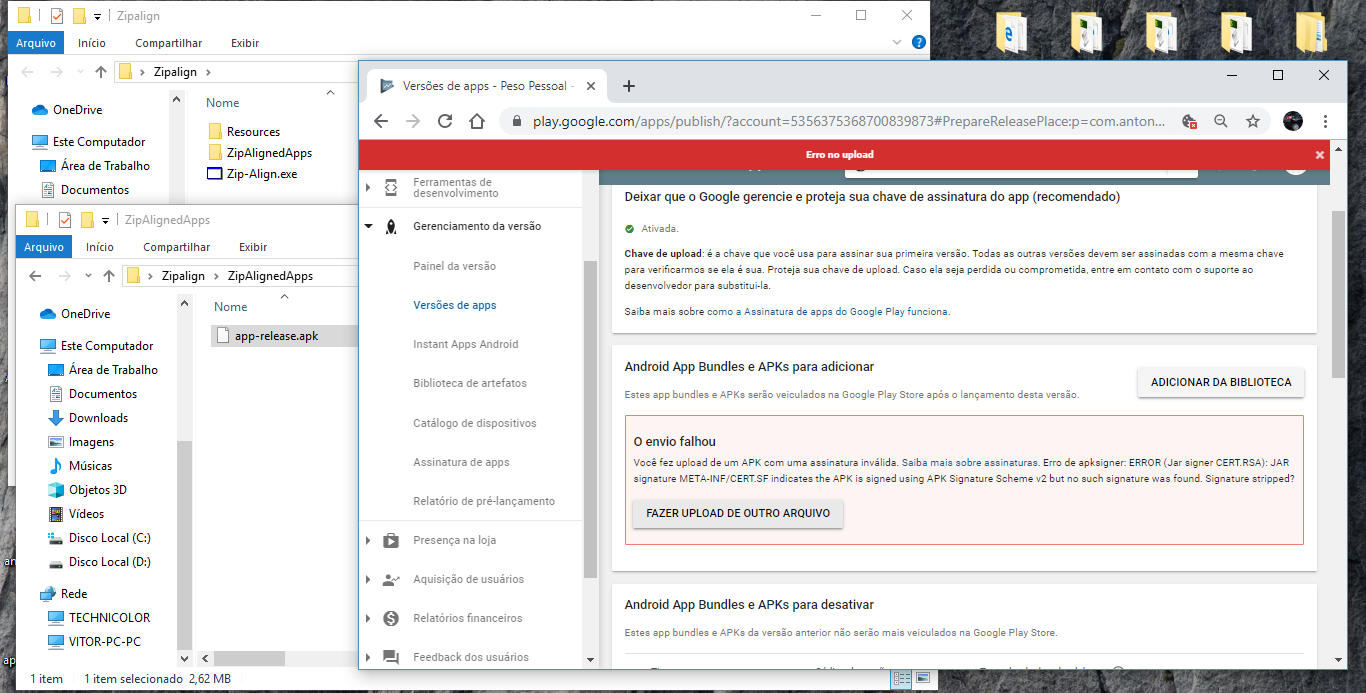Screen dimensions: 1366x693
Task: Open the Chrome zoom magnifier icon
Action: pyautogui.click(x=1221, y=121)
